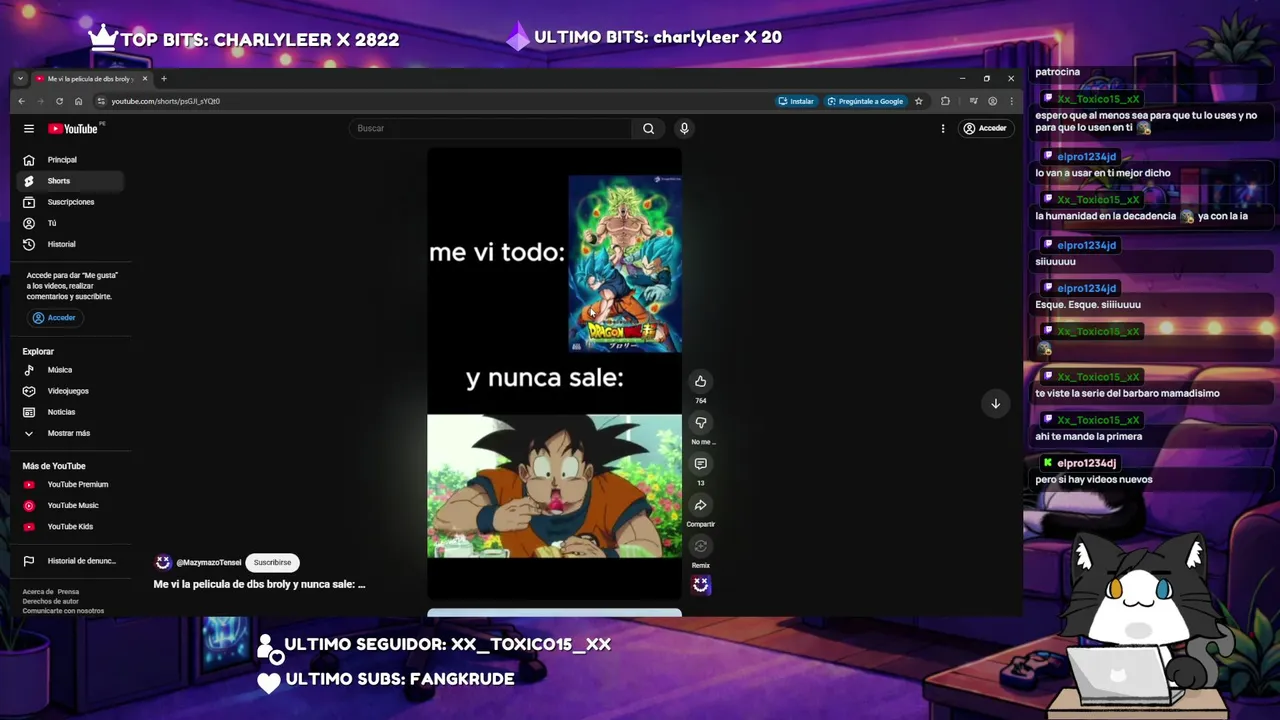Reload the page in browser
The image size is (1280, 720).
click(59, 101)
